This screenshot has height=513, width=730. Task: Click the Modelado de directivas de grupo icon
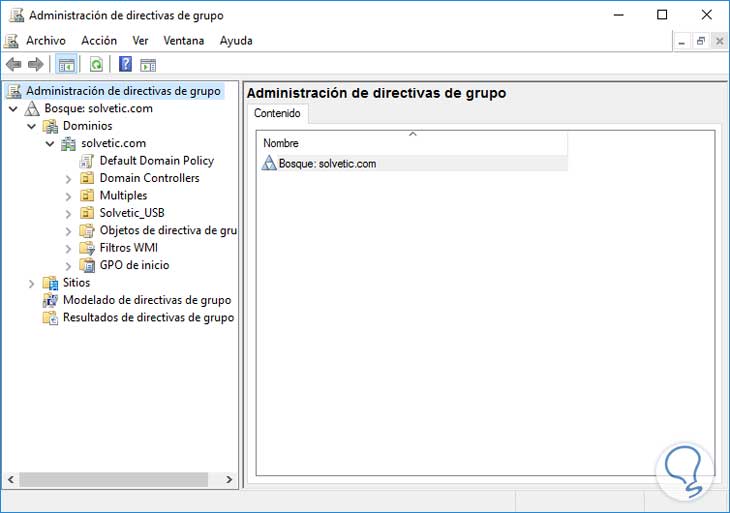[x=50, y=300]
